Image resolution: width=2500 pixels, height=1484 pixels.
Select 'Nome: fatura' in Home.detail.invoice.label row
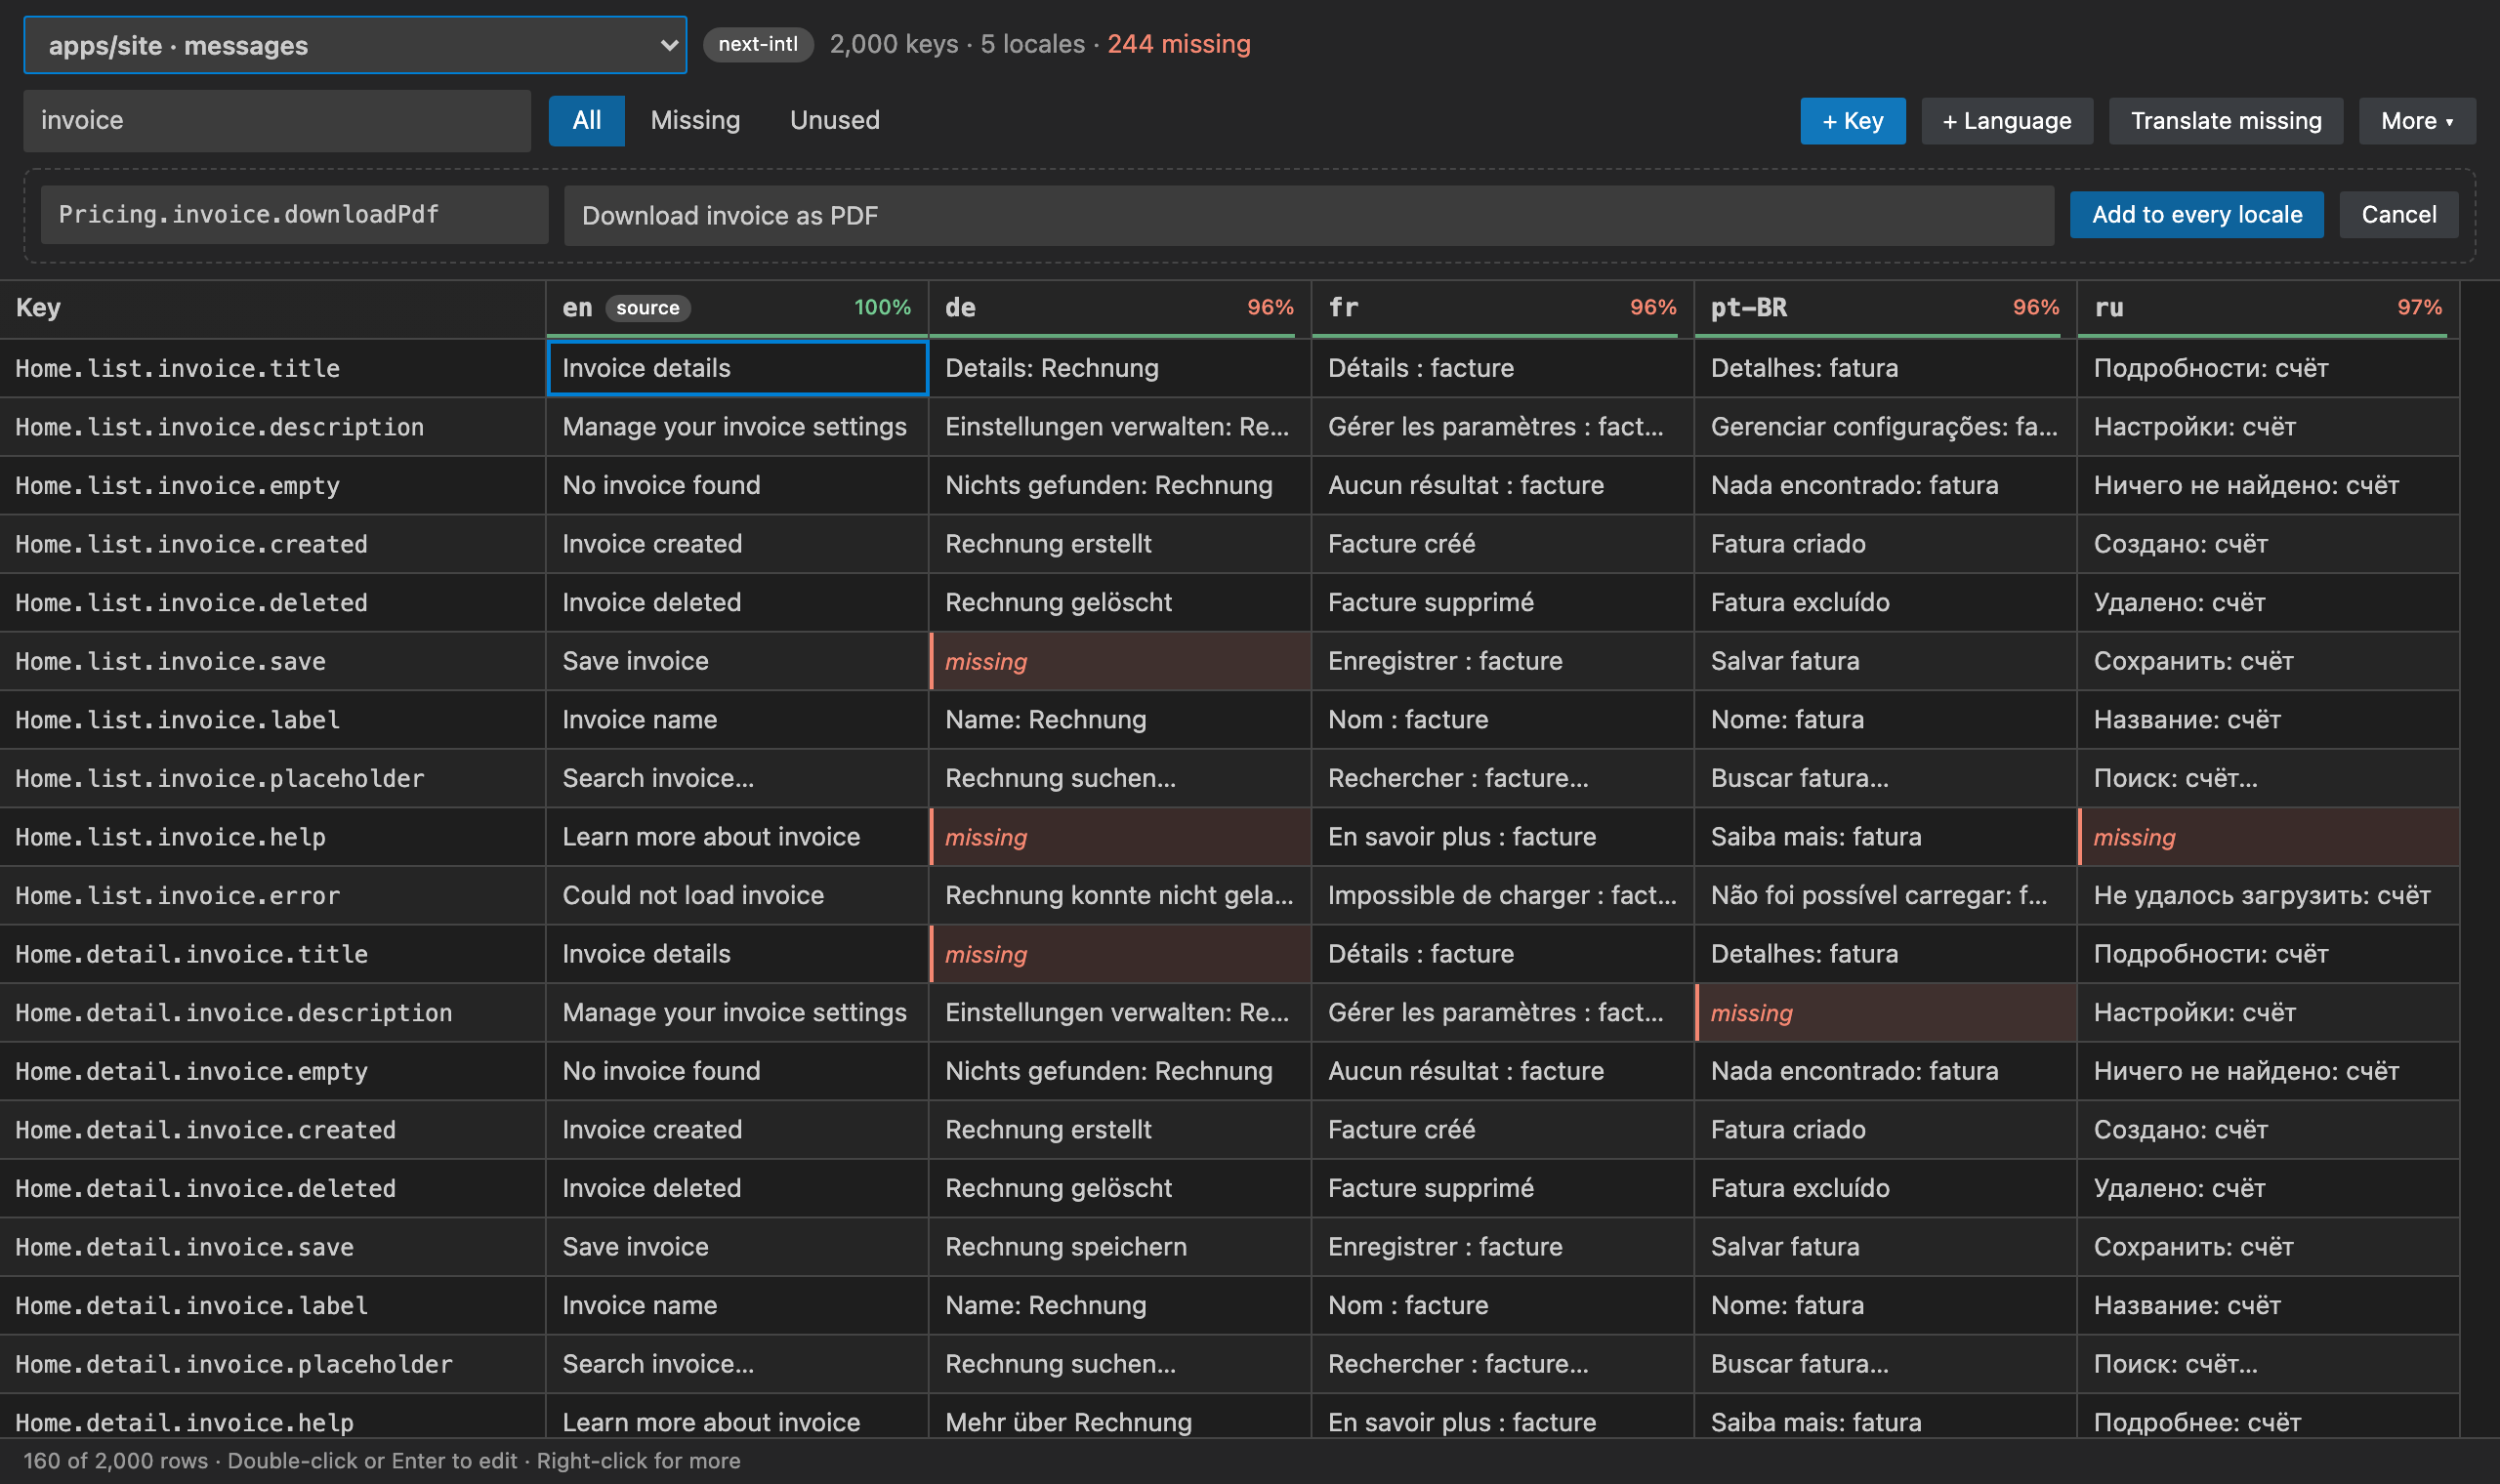click(x=1885, y=1306)
